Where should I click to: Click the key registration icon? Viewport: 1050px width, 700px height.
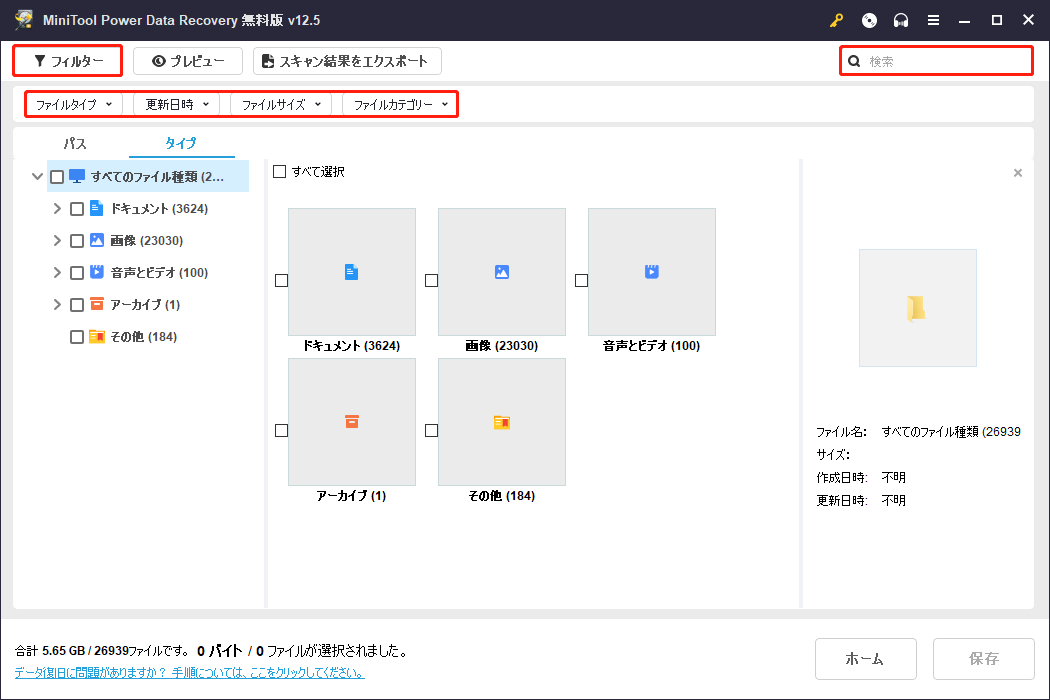click(x=836, y=20)
